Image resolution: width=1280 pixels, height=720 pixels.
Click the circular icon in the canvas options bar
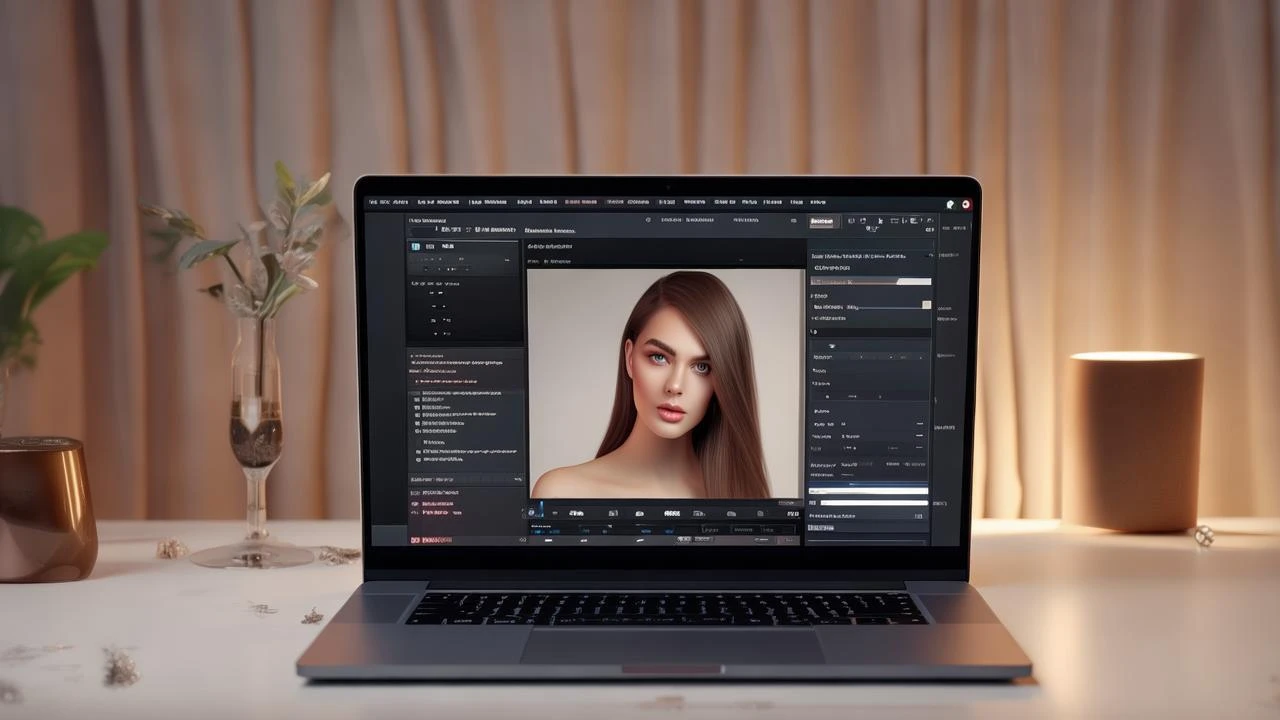tap(648, 220)
